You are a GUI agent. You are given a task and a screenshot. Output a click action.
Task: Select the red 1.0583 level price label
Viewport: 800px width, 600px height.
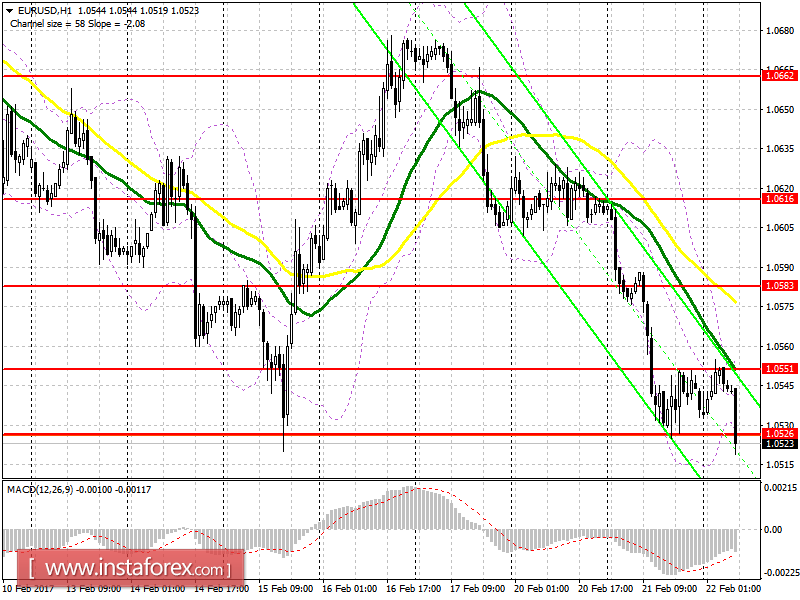(x=779, y=286)
